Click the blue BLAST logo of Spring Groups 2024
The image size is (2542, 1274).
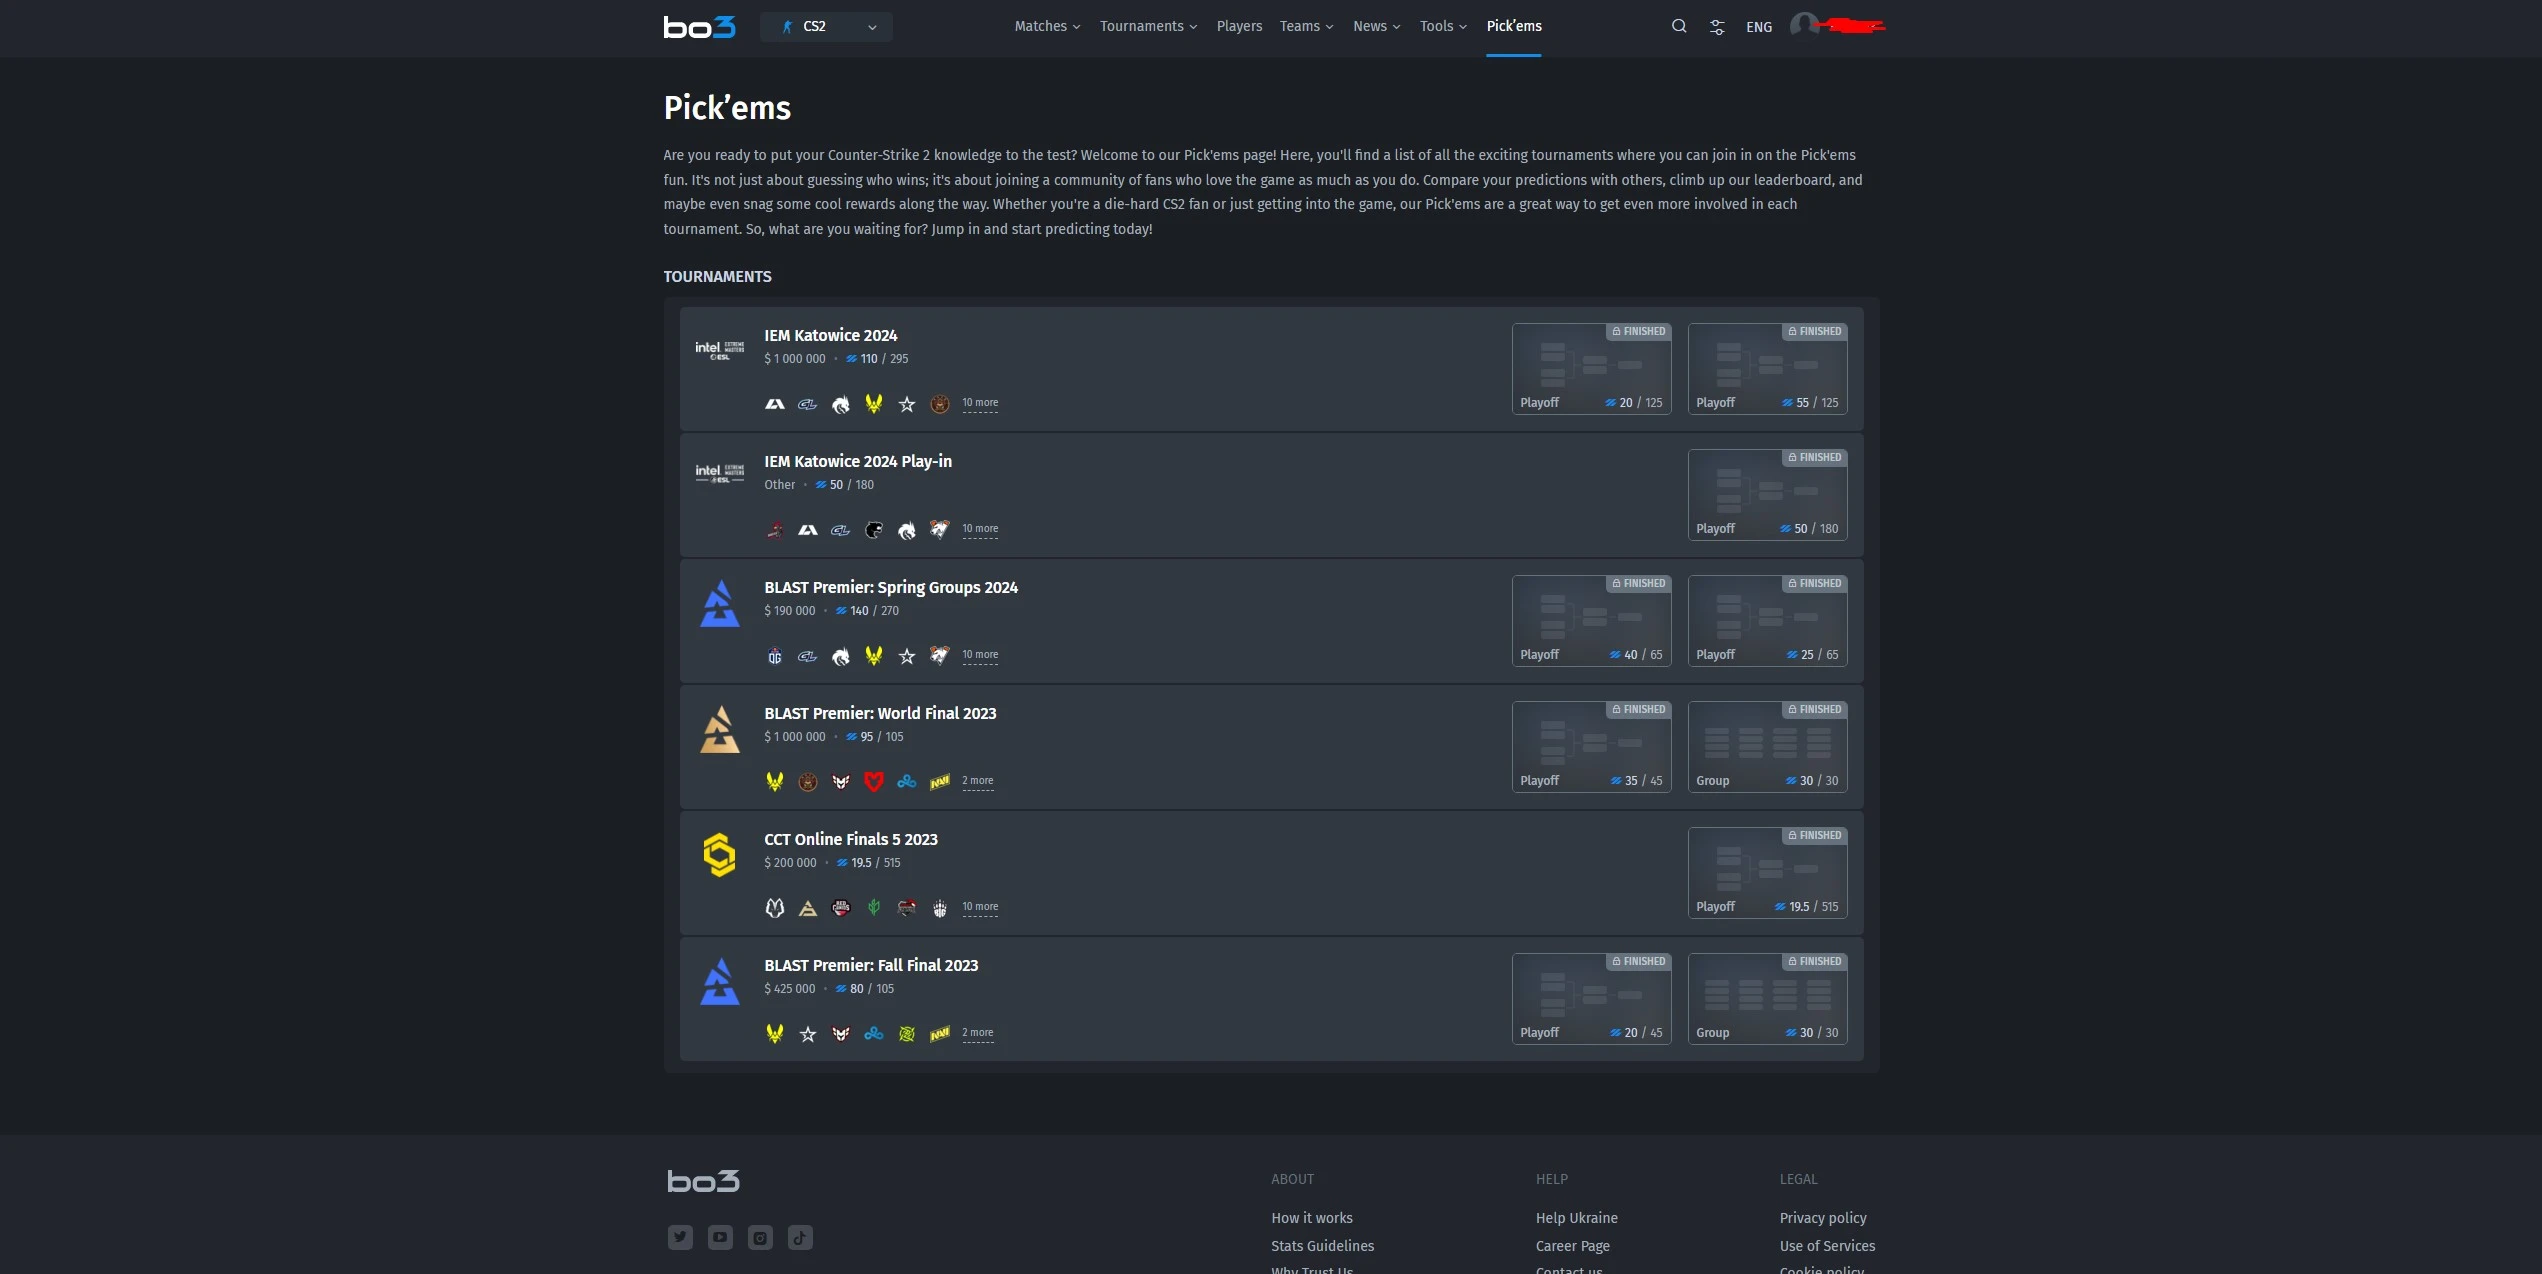(x=720, y=604)
